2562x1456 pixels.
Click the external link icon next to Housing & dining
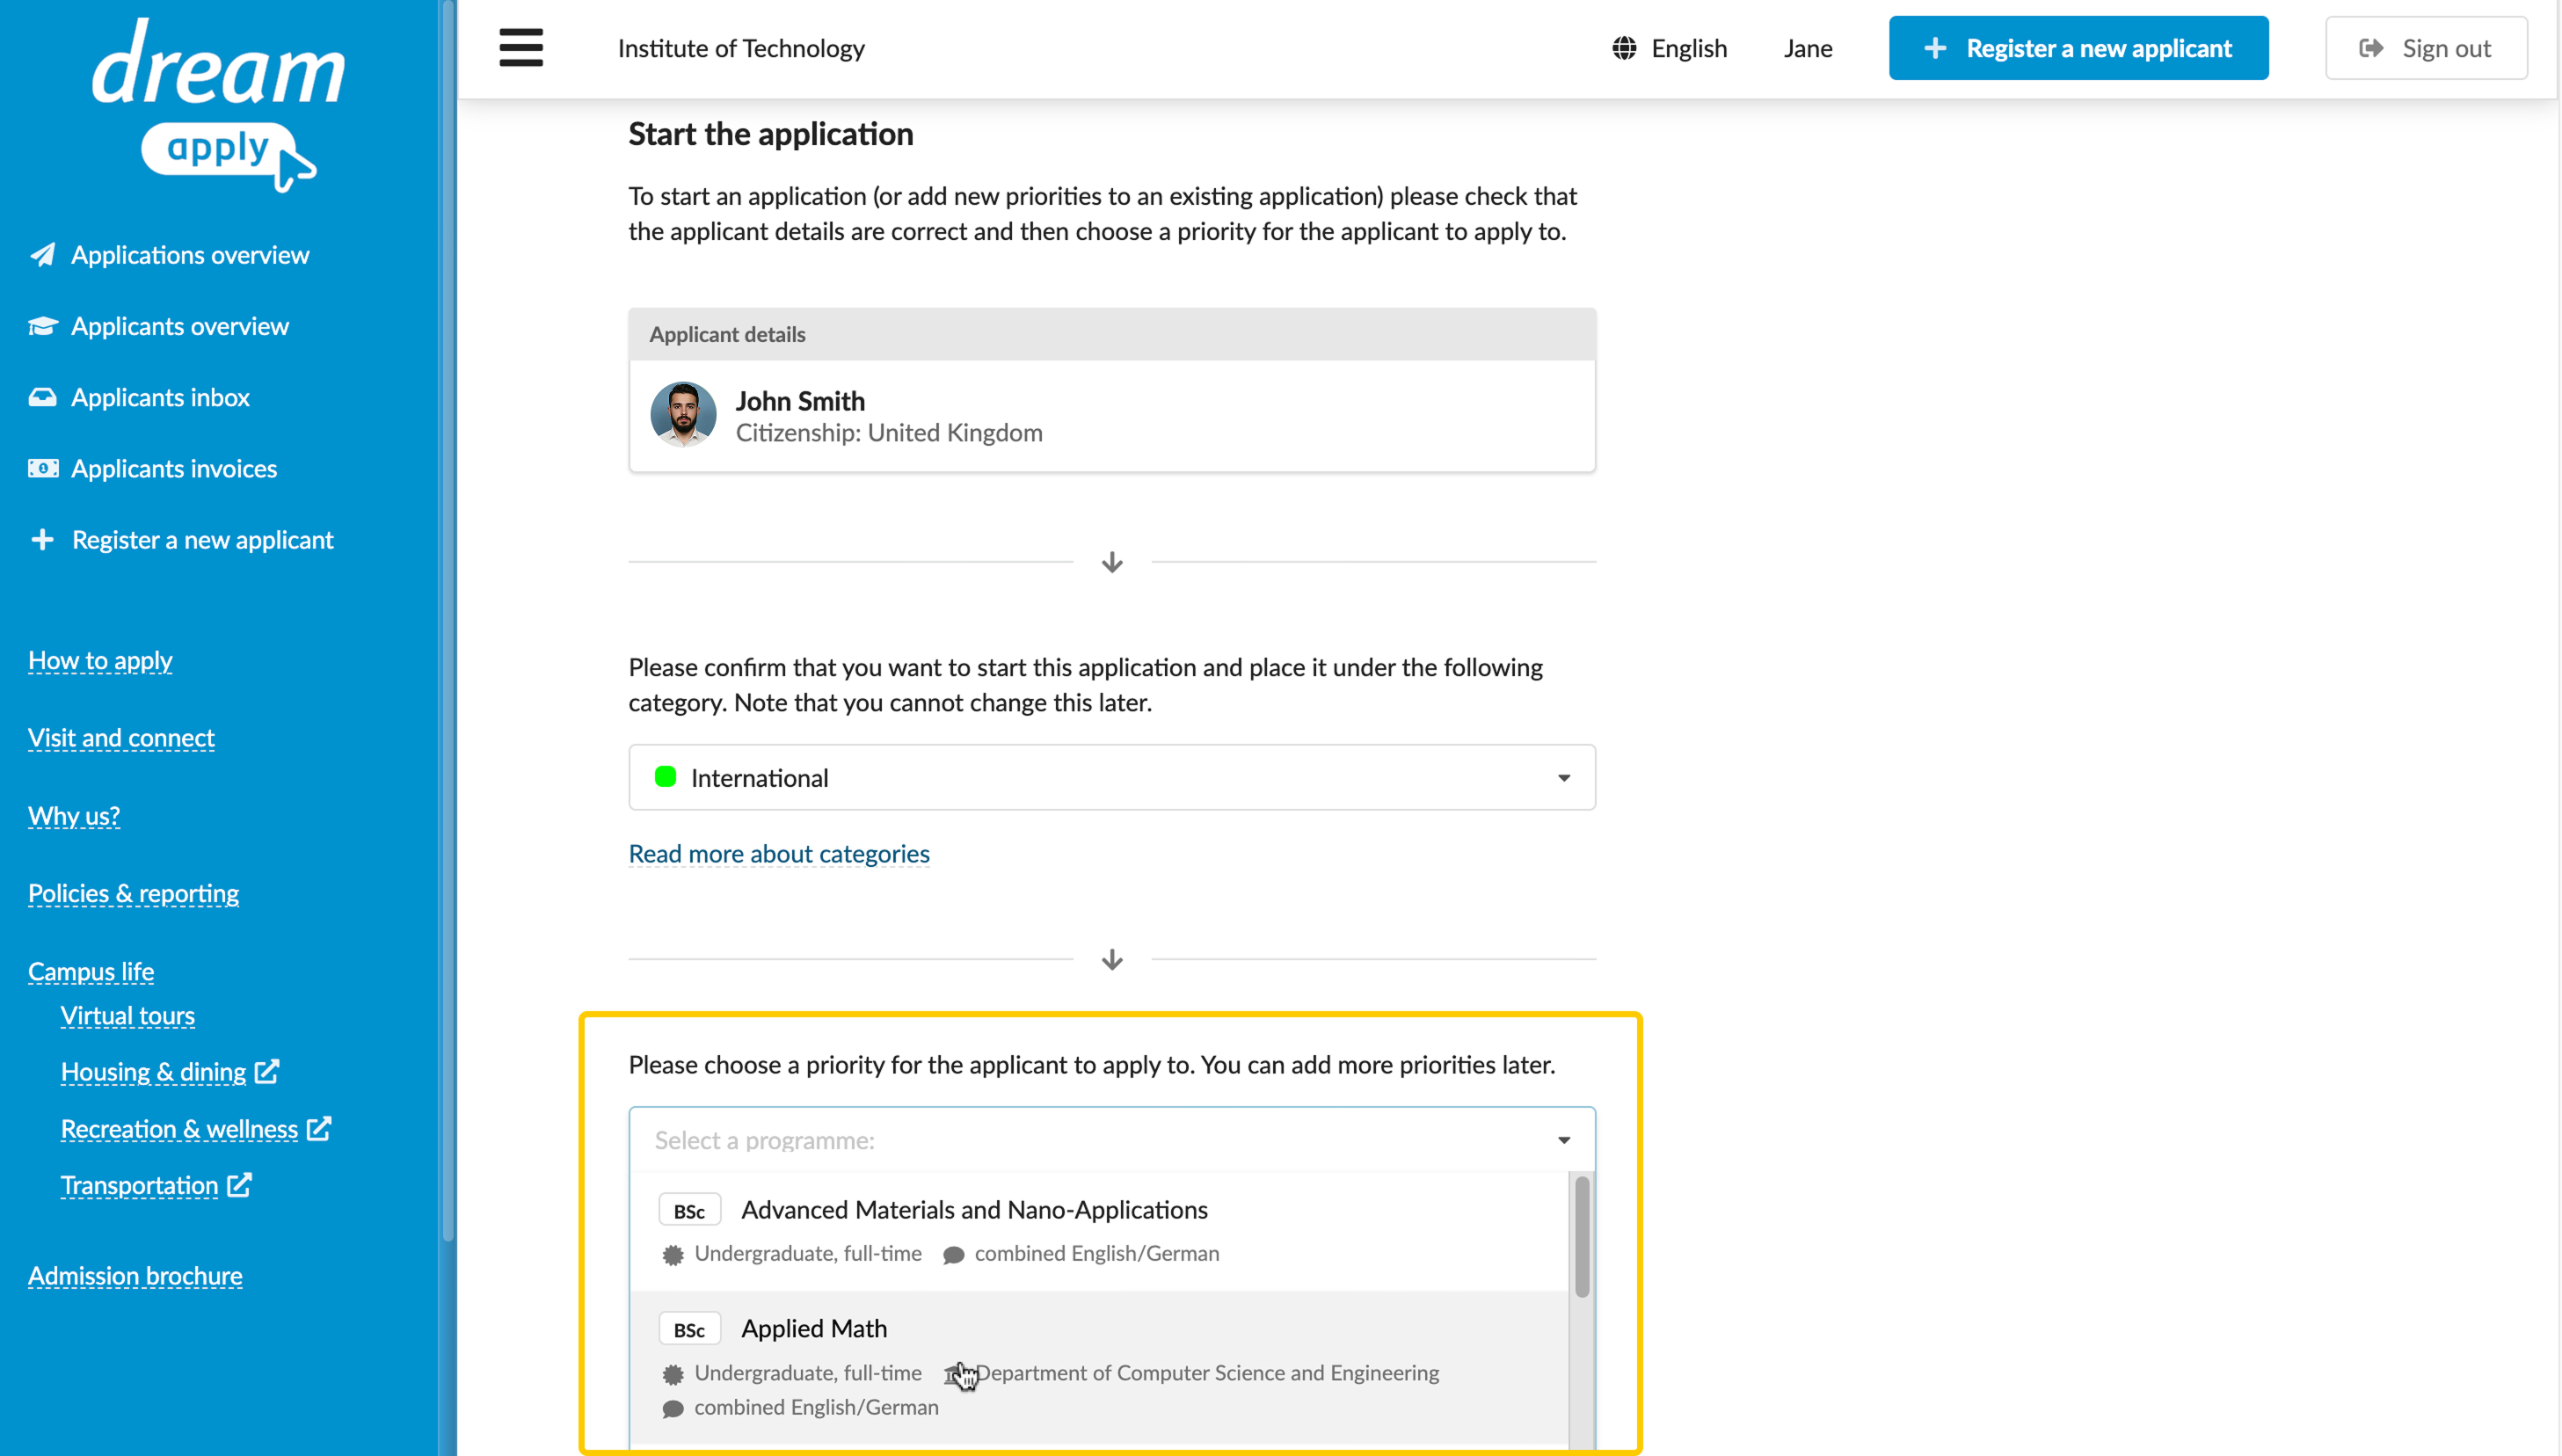pos(267,1071)
